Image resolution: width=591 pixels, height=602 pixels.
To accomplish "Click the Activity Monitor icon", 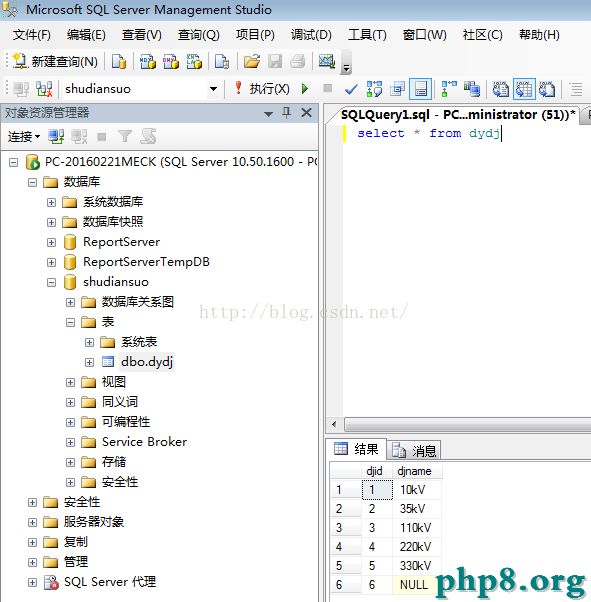I will coord(327,61).
